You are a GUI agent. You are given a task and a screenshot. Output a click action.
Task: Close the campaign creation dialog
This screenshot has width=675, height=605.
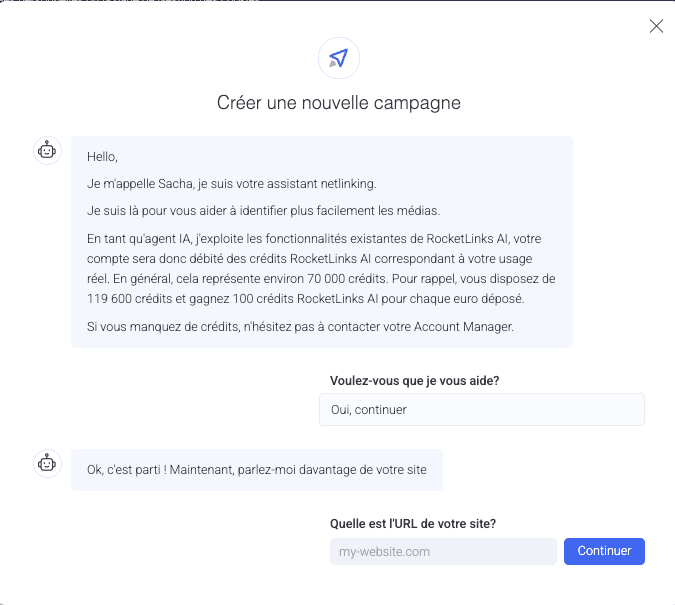656,26
